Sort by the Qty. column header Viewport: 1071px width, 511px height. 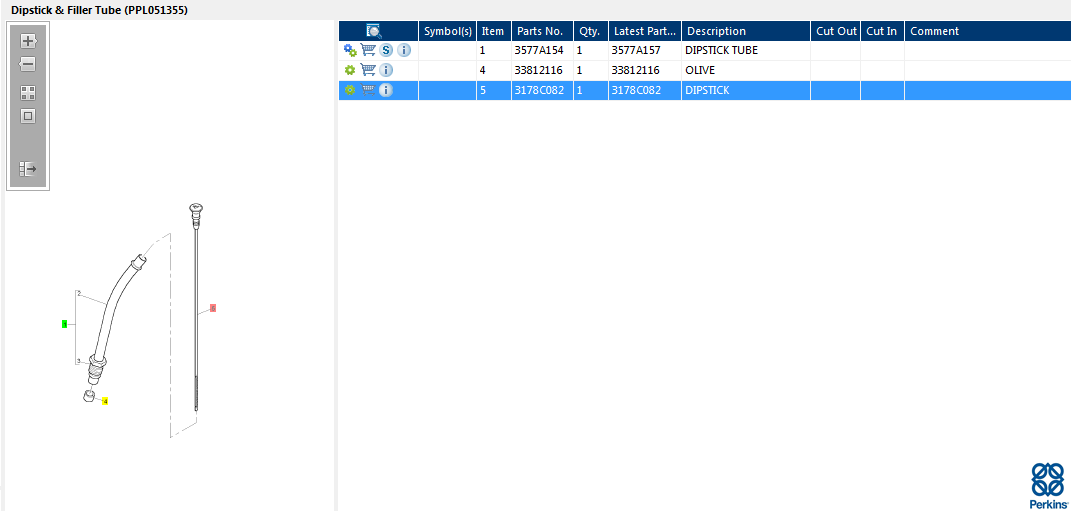(x=591, y=31)
